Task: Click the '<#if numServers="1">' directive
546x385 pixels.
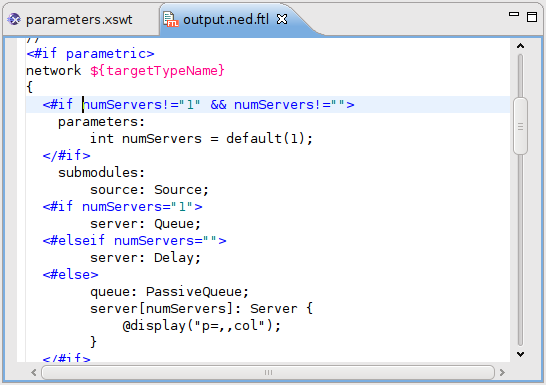Action: (x=123, y=207)
